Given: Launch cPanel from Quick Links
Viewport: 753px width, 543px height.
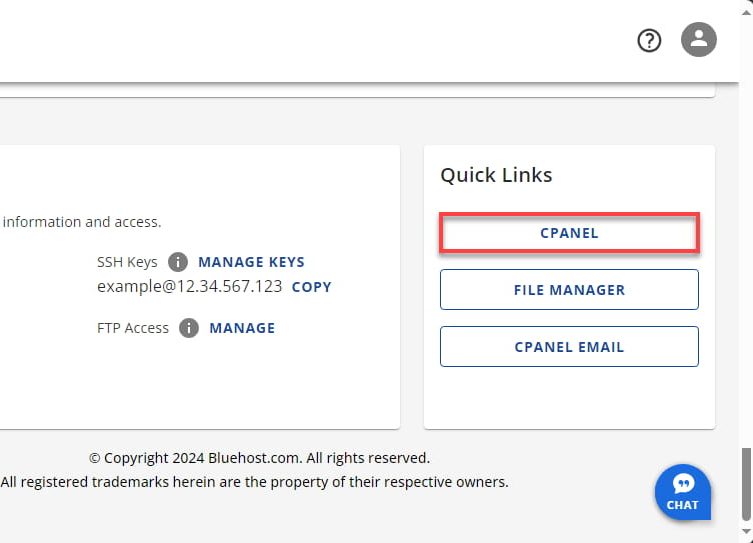Looking at the screenshot, I should 569,233.
